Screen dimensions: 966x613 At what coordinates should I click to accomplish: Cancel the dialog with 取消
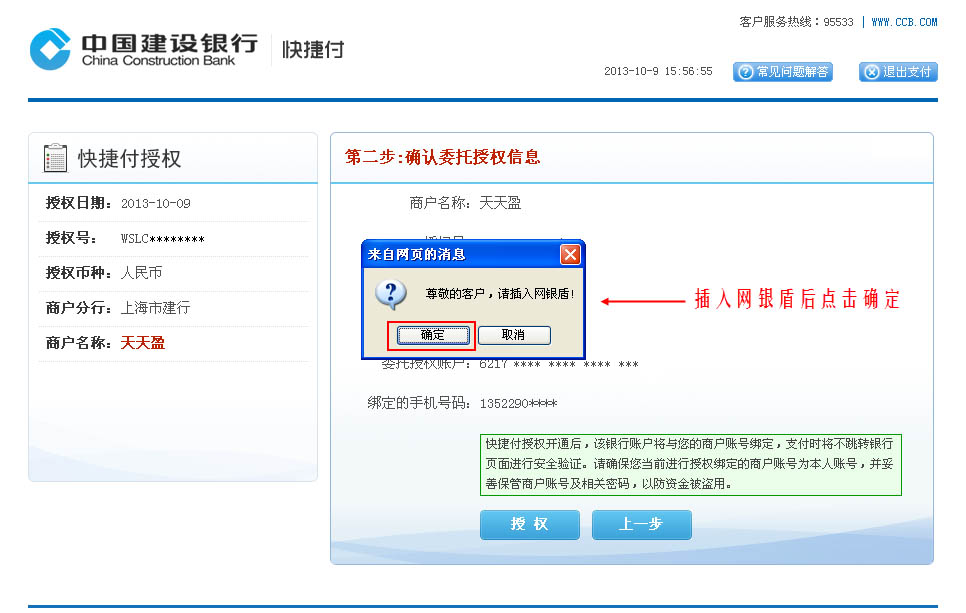pos(514,335)
